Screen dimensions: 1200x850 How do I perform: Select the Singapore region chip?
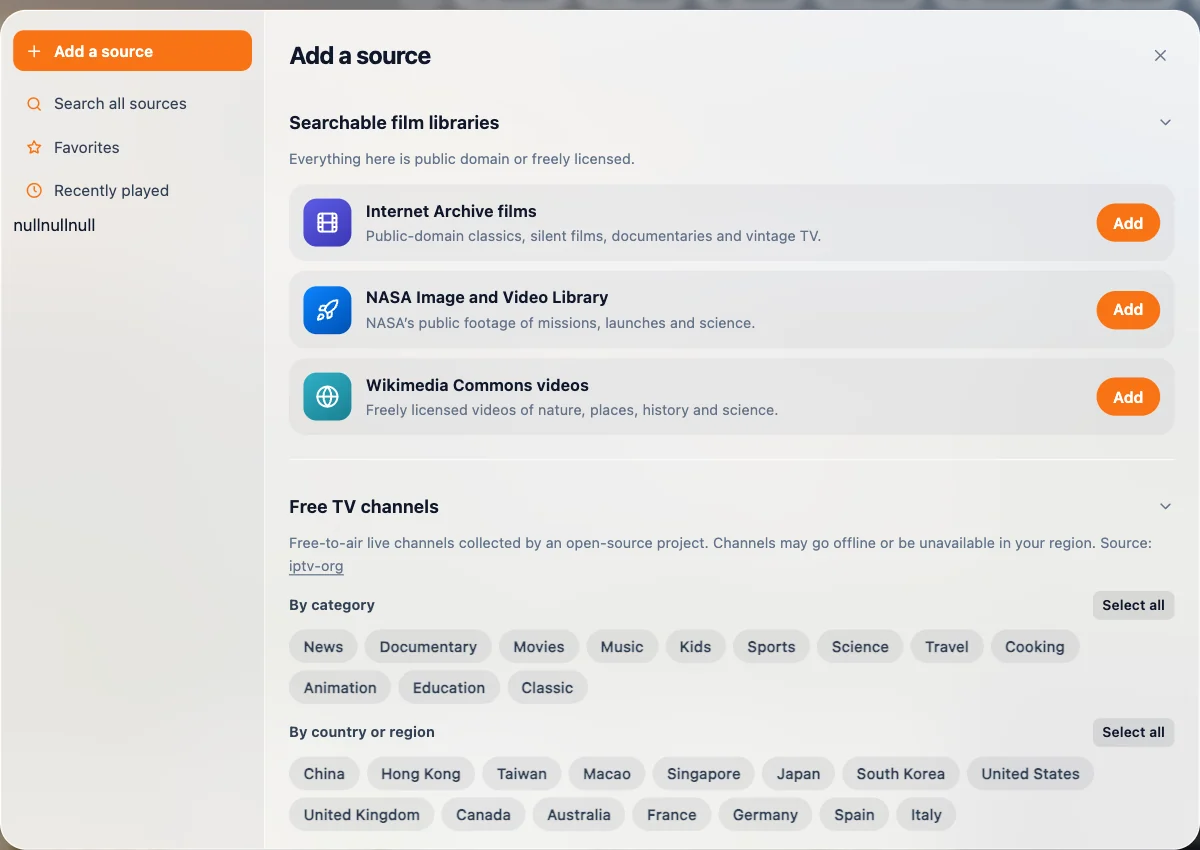point(704,774)
